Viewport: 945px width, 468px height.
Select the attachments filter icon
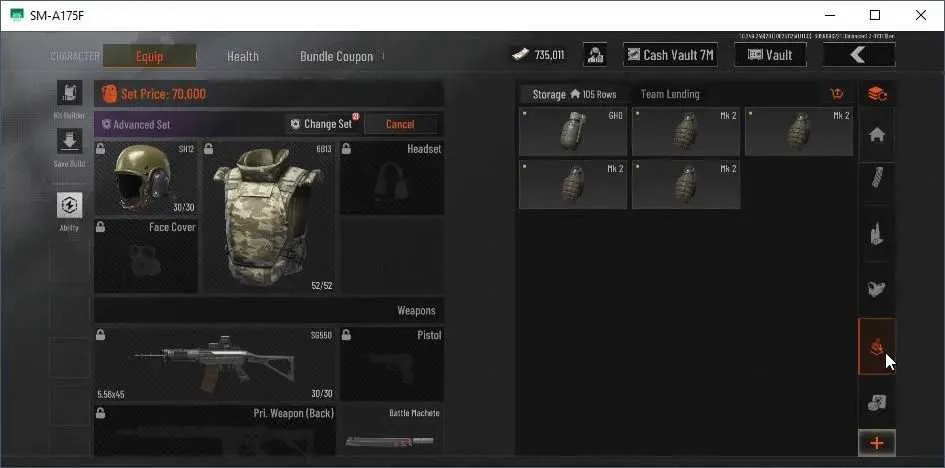tap(876, 289)
